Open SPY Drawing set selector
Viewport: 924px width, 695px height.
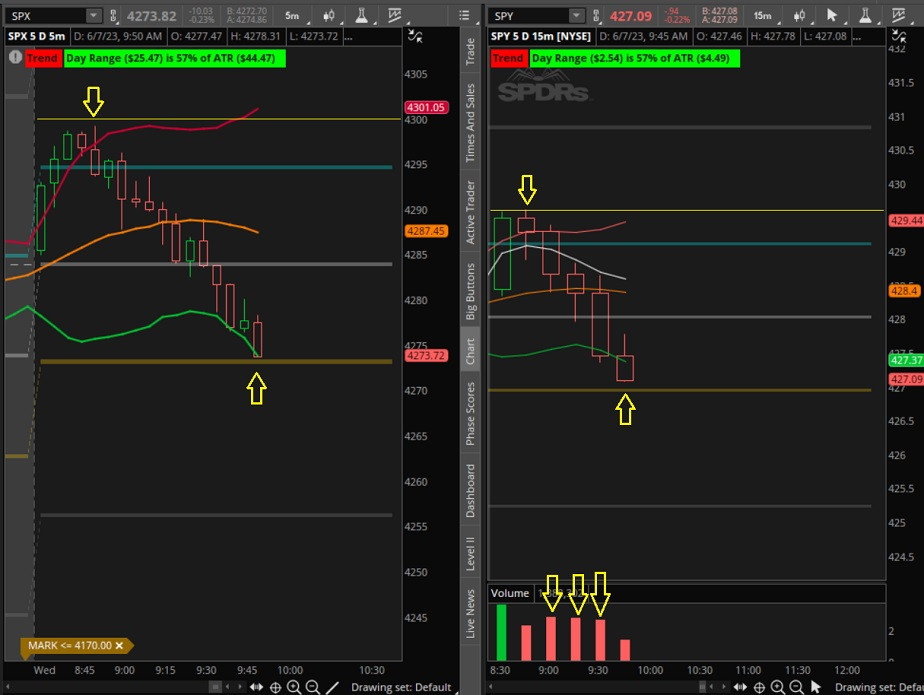(x=879, y=687)
